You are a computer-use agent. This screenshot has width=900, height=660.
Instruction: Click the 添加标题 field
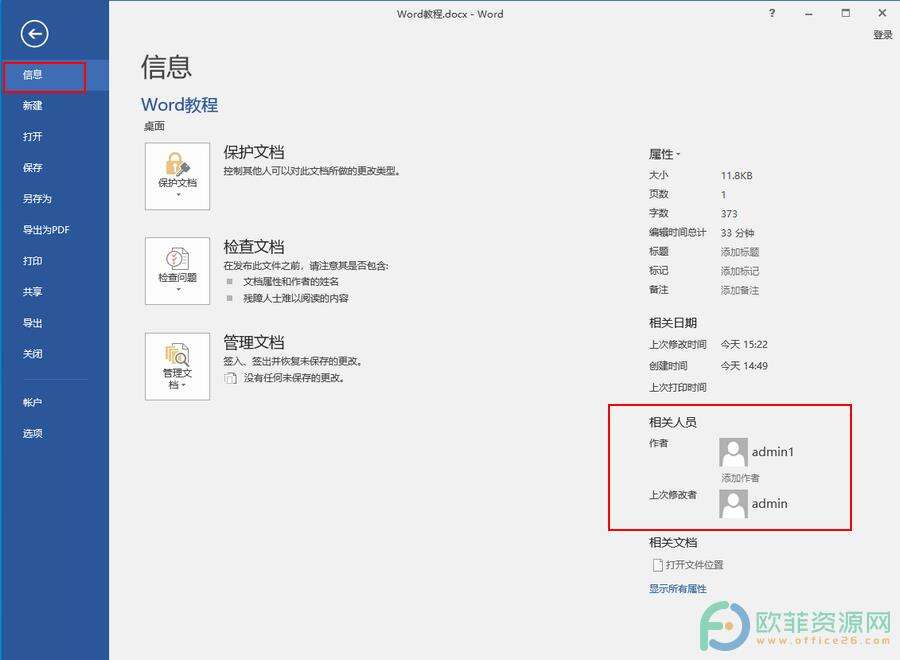[740, 251]
